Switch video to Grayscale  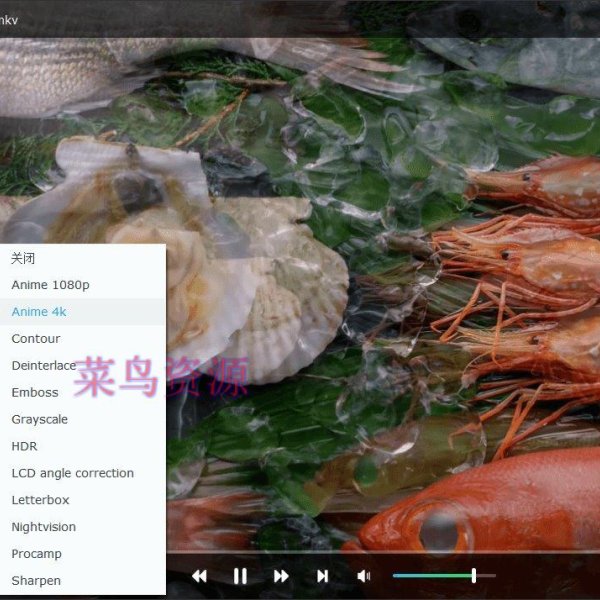(40, 420)
